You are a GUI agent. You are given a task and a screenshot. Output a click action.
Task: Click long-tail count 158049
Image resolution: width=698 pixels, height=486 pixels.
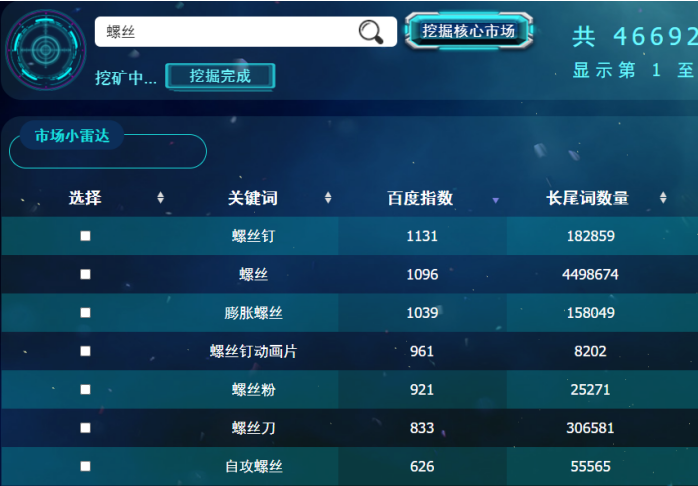590,313
